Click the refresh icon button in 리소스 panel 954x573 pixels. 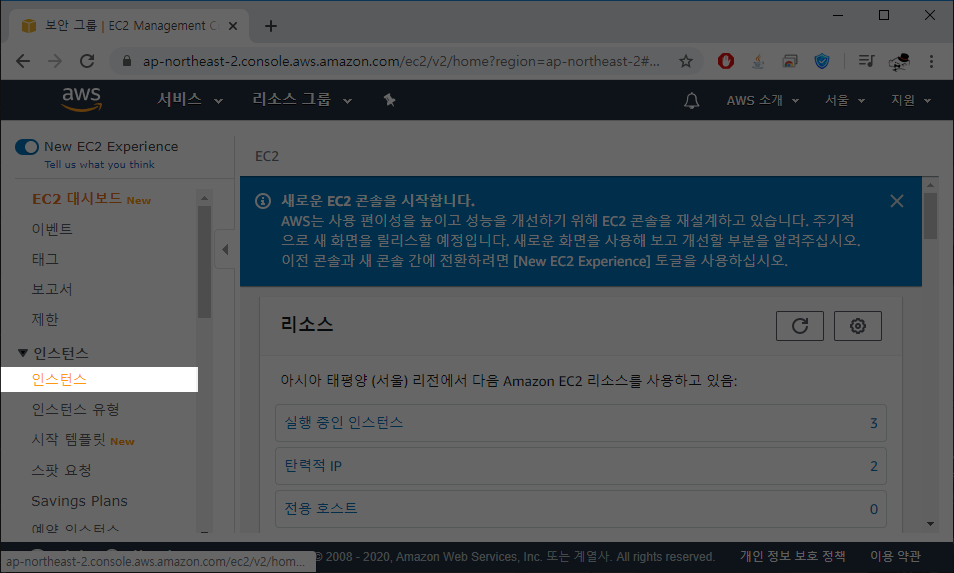point(799,326)
